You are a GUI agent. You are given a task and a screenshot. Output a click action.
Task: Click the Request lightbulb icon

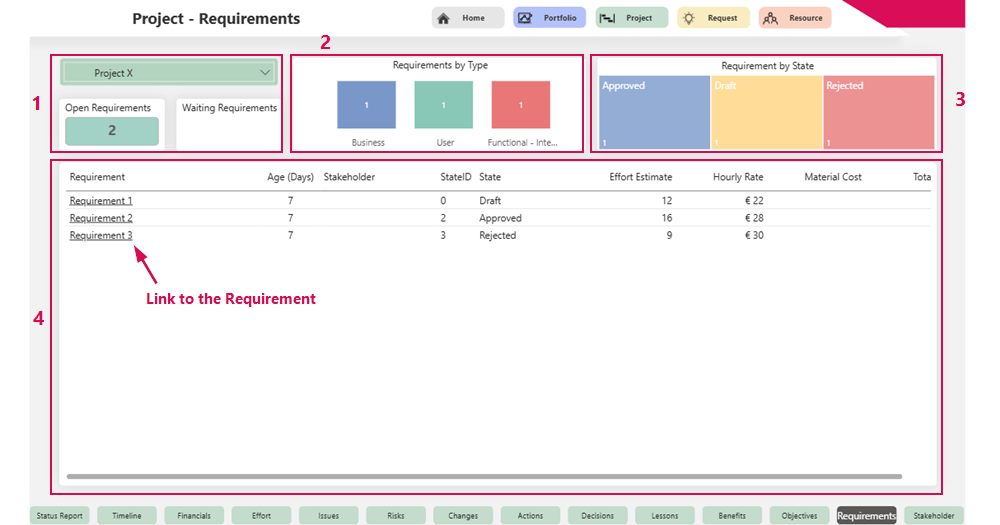[689, 18]
